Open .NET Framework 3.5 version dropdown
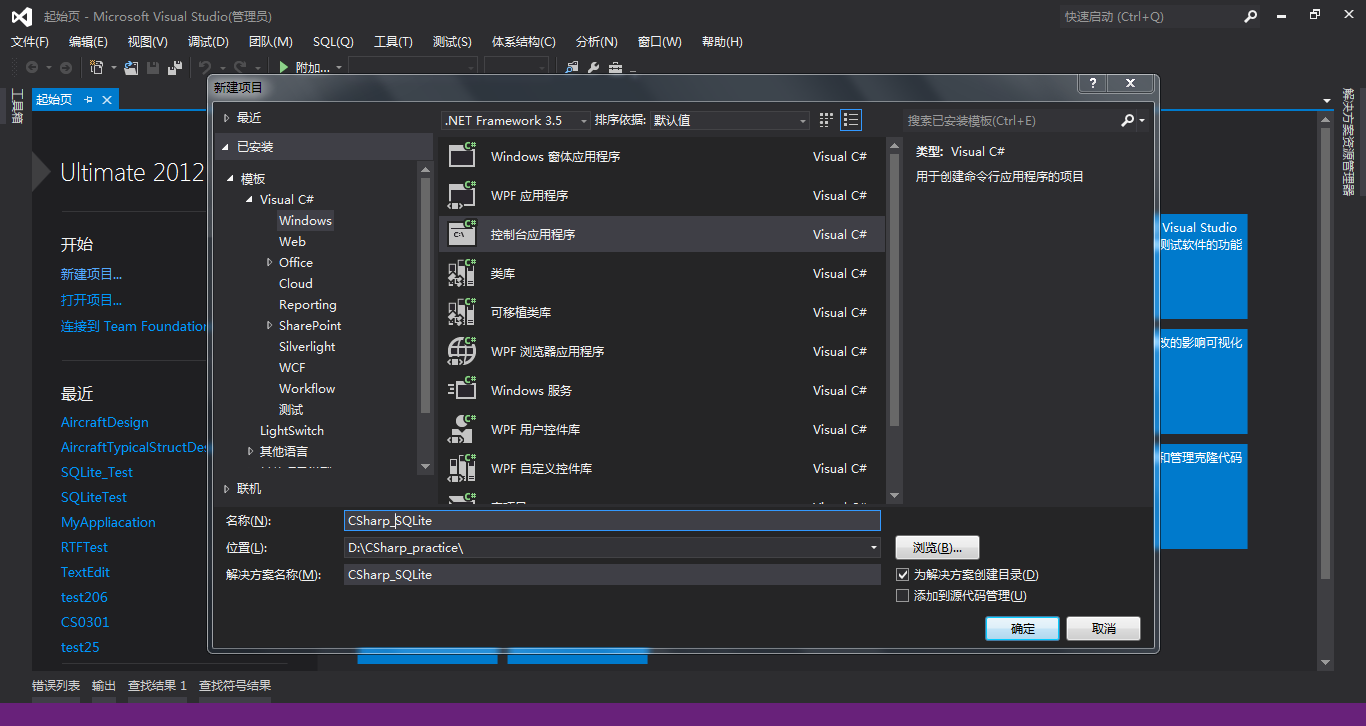1366x726 pixels. [516, 120]
